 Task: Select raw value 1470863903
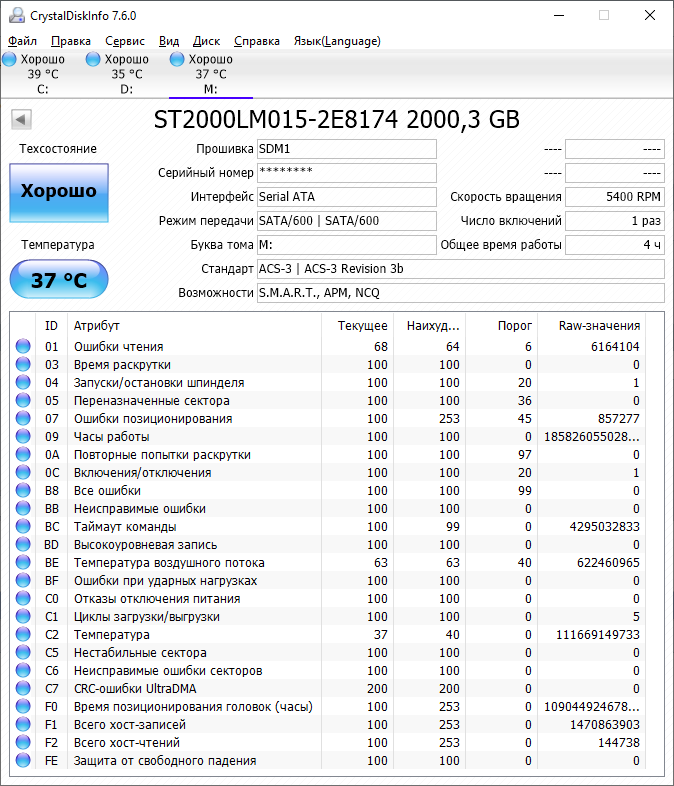(604, 724)
